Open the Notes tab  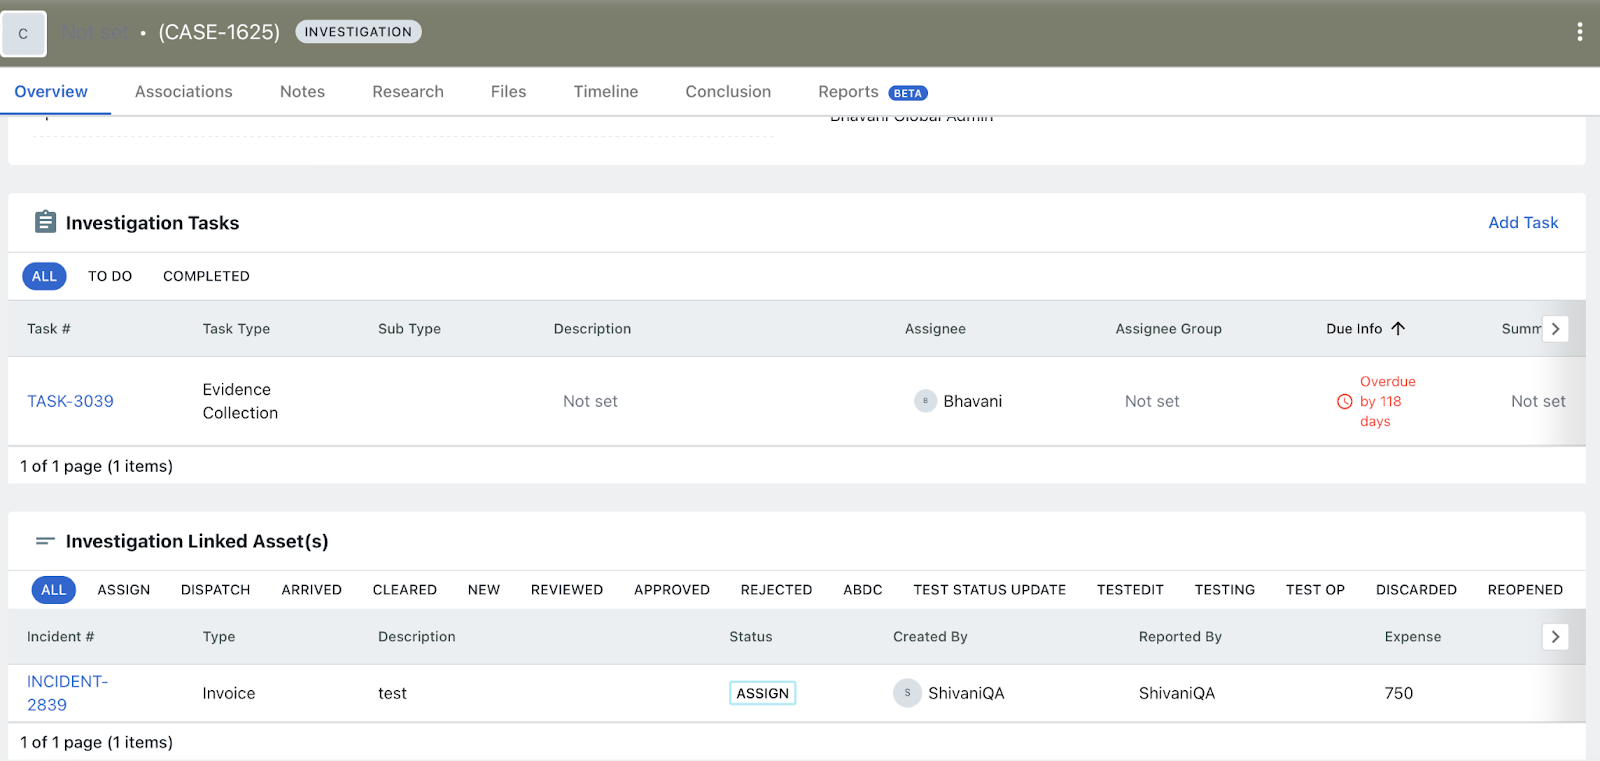(302, 92)
